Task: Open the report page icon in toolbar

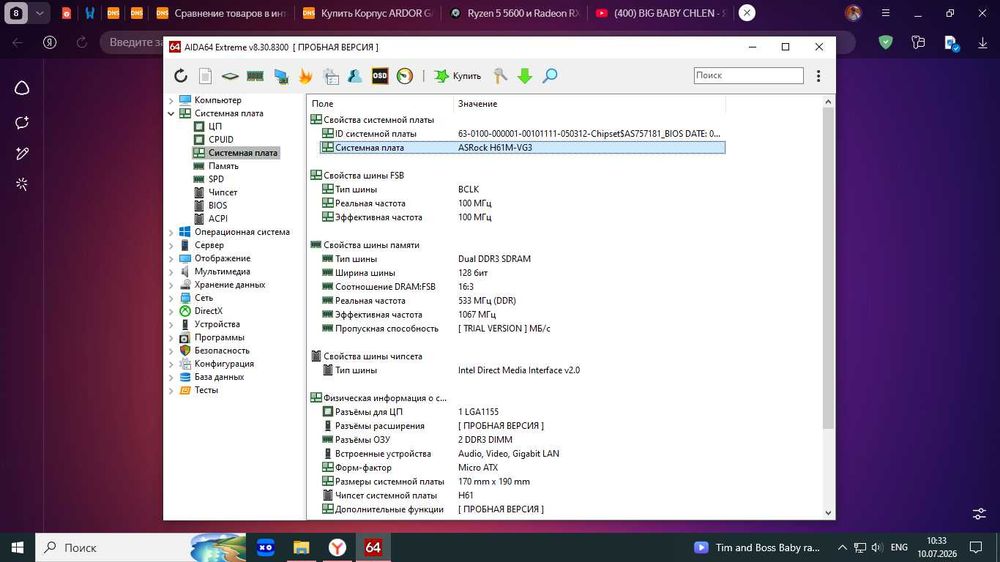Action: coord(205,76)
